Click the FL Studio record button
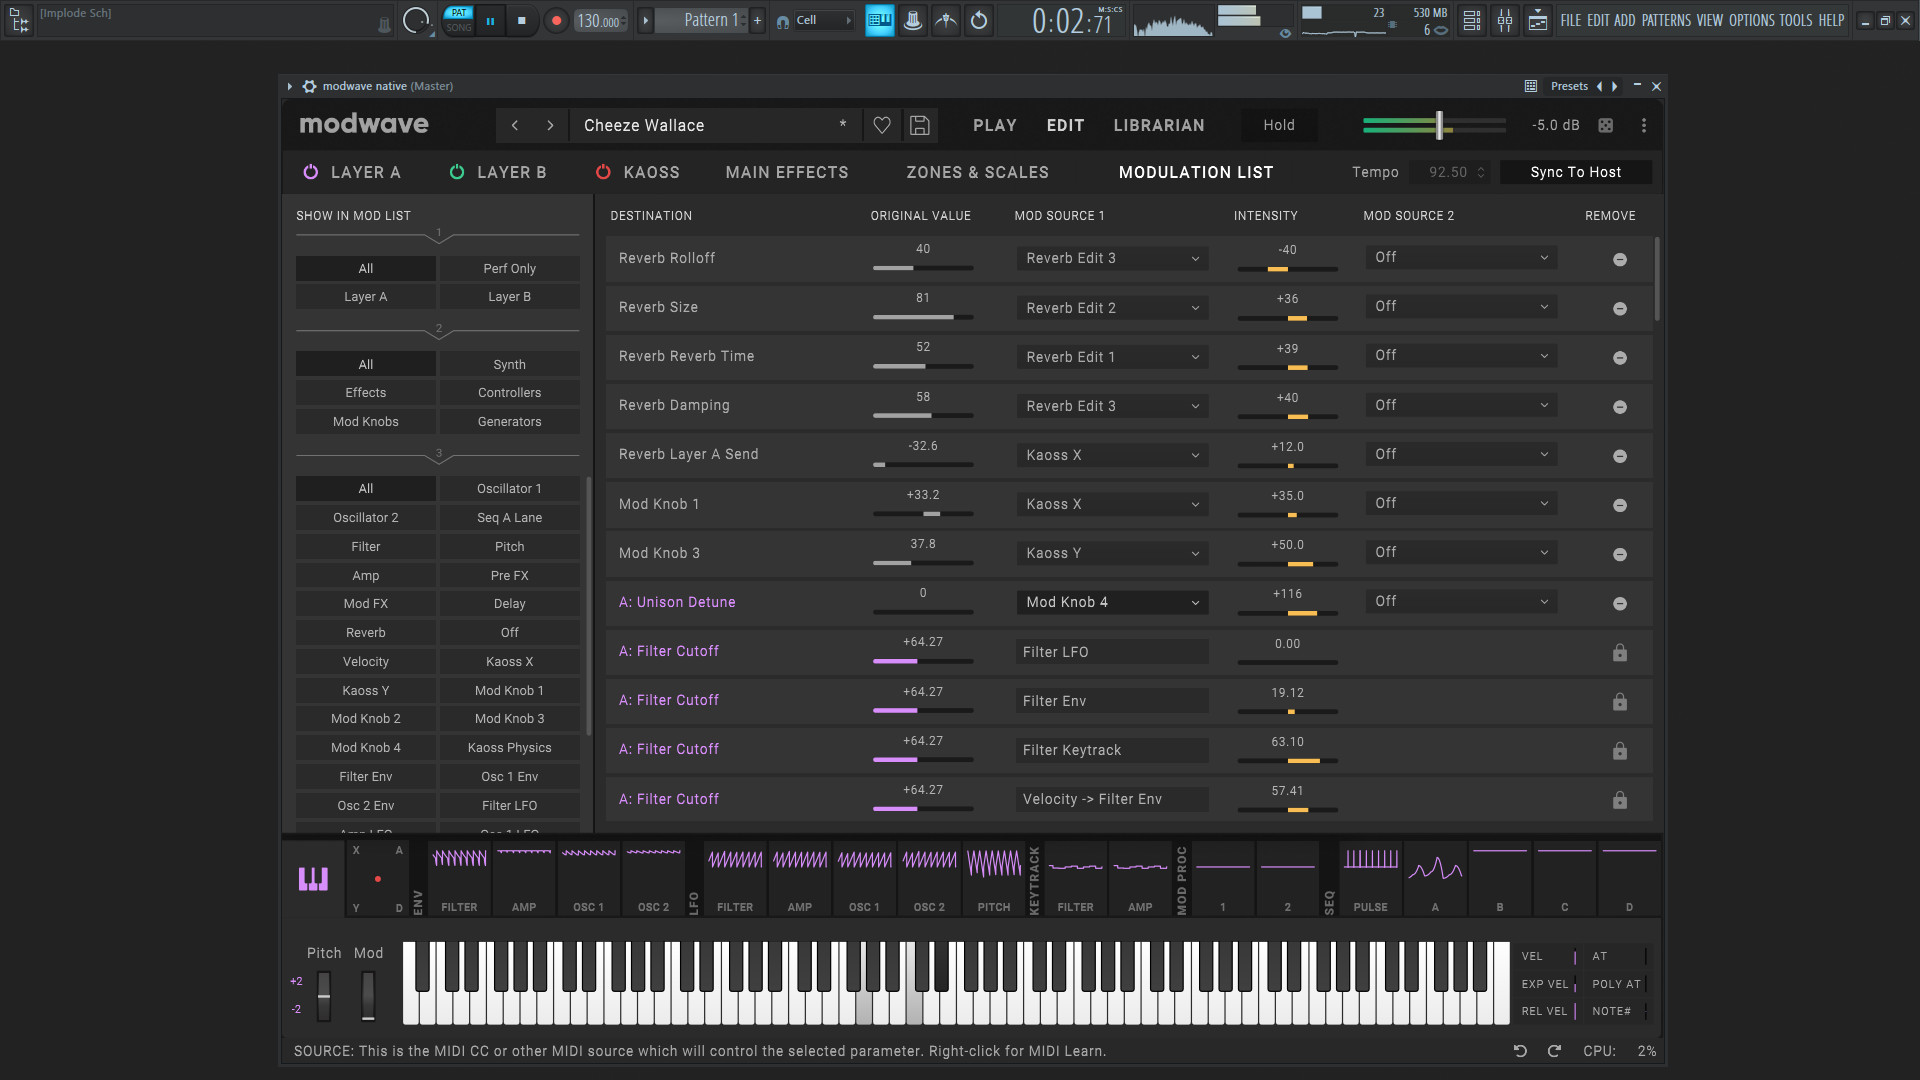 coord(556,20)
